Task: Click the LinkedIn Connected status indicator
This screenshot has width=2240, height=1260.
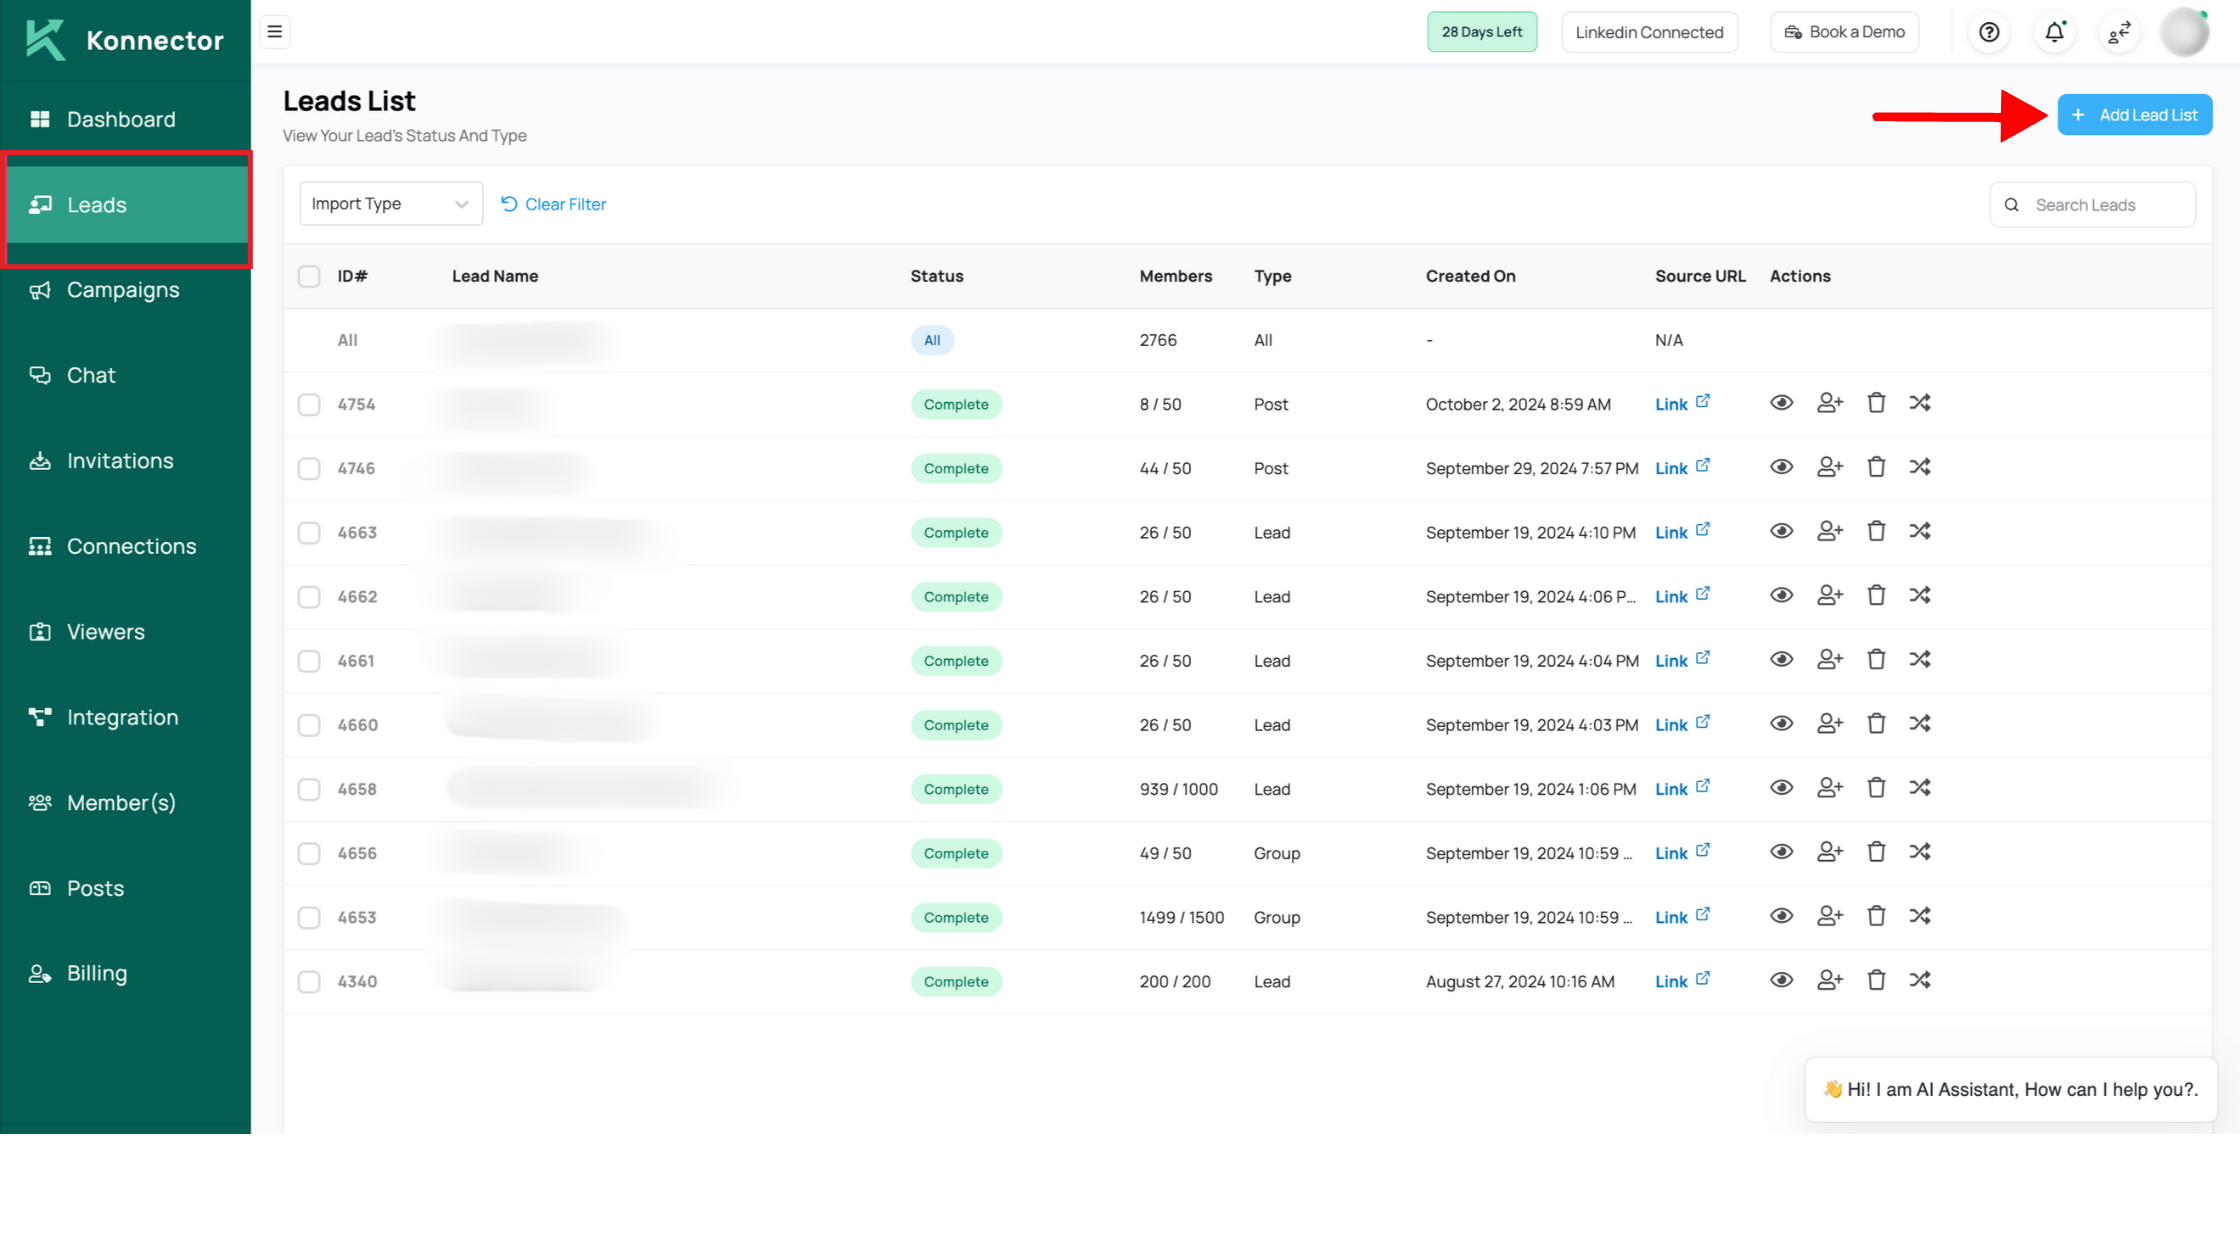Action: (x=1651, y=32)
